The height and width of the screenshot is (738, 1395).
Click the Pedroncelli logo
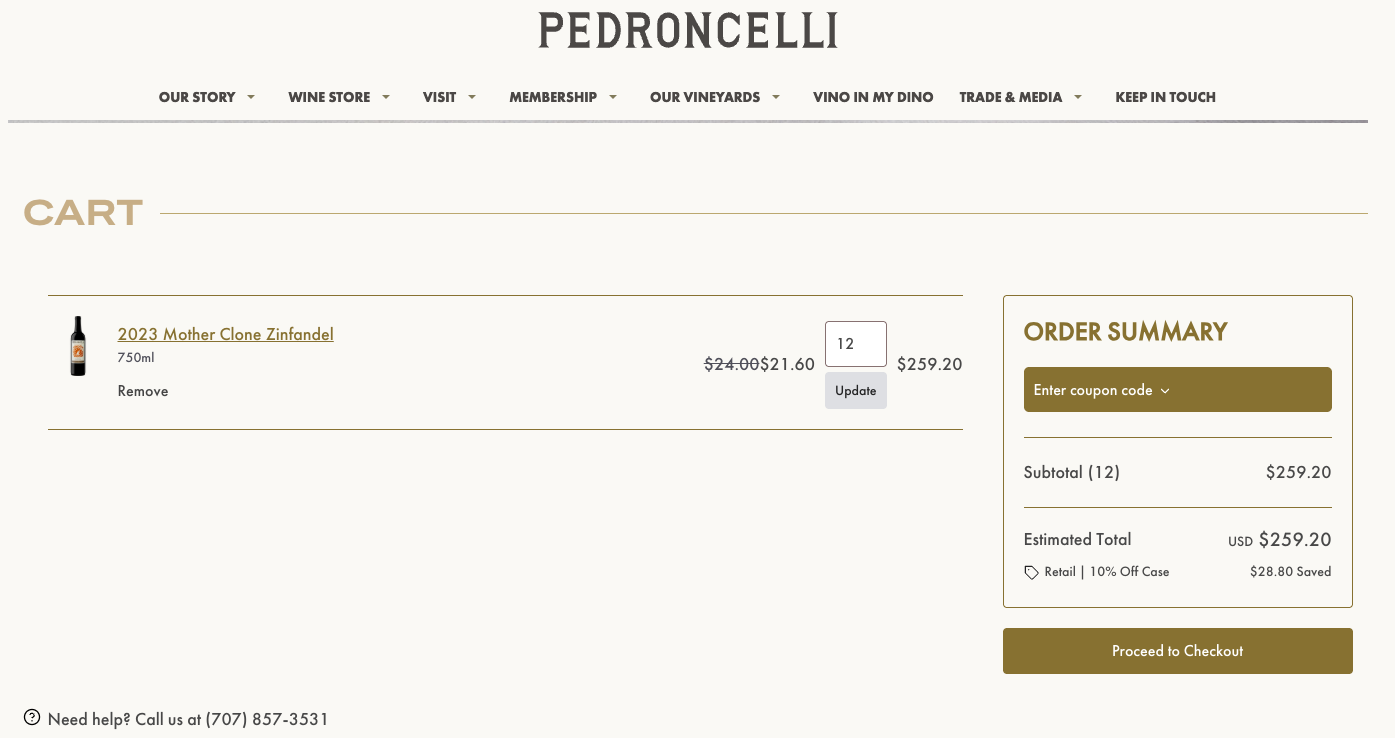(x=688, y=30)
